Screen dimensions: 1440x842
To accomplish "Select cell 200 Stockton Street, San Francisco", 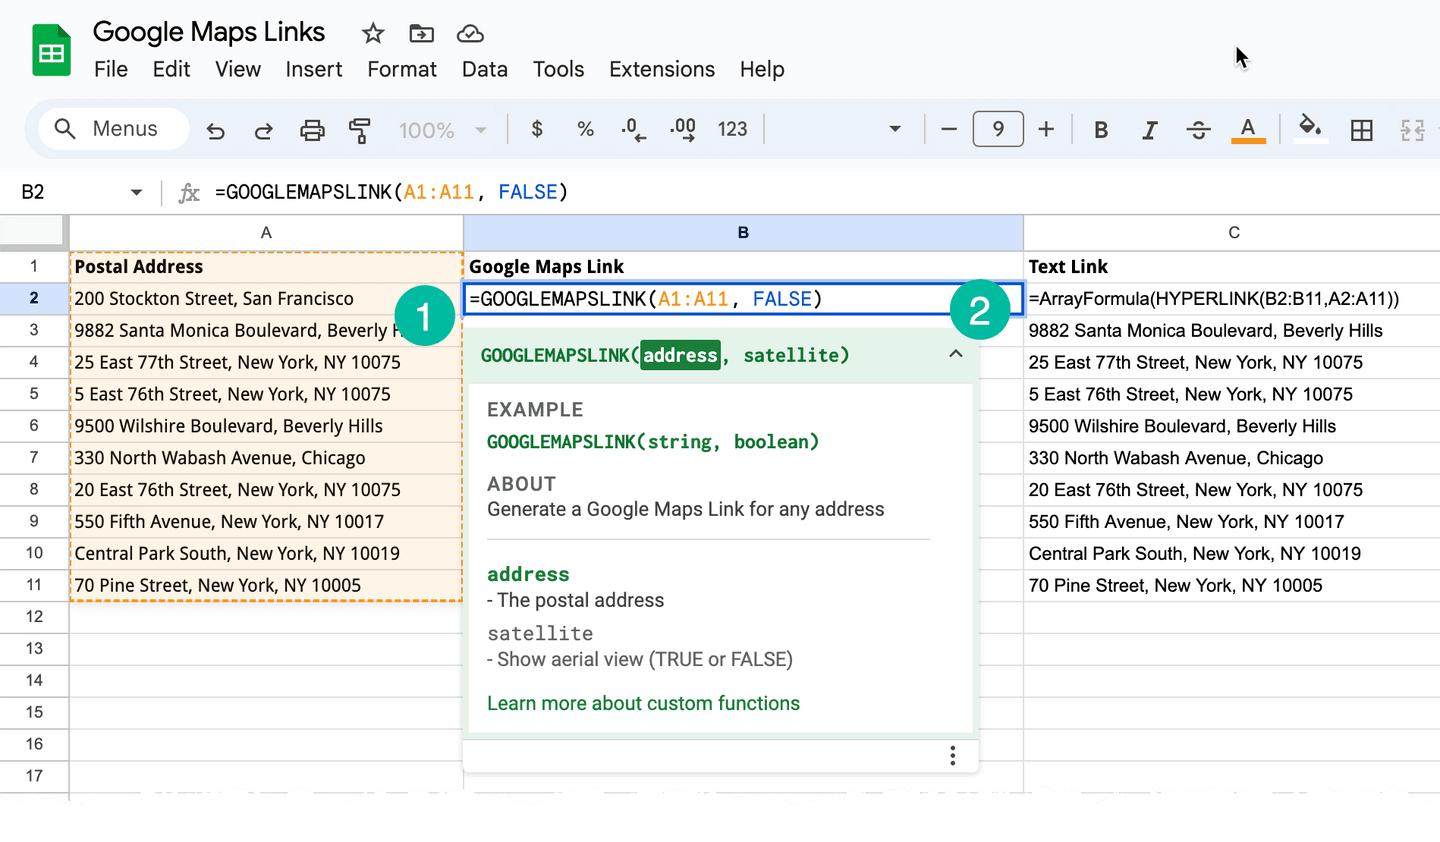I will (266, 298).
